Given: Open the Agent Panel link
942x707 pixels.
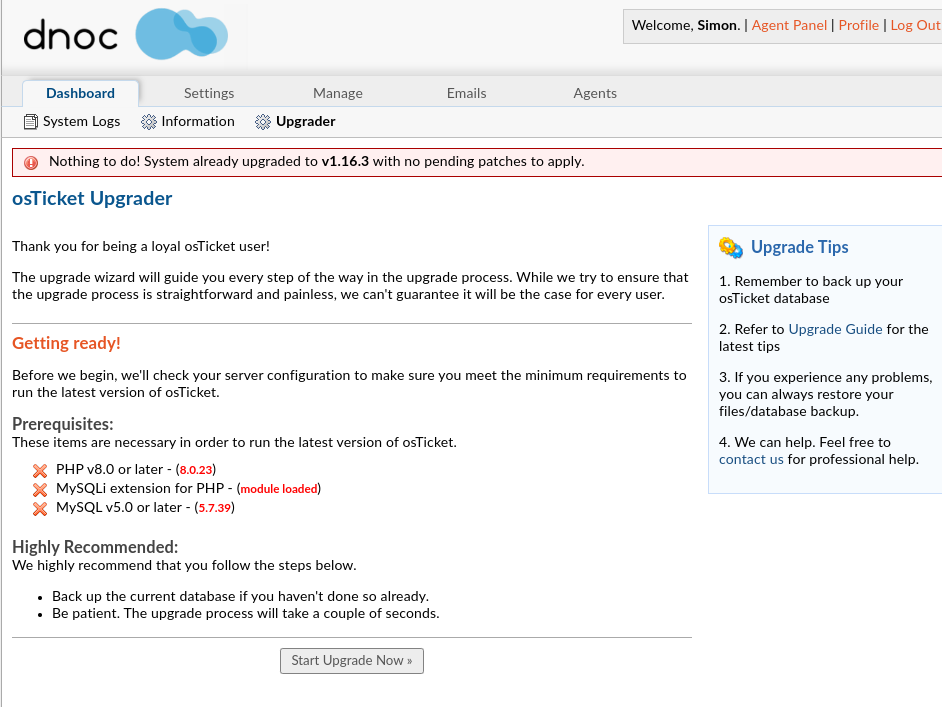Looking at the screenshot, I should 789,25.
